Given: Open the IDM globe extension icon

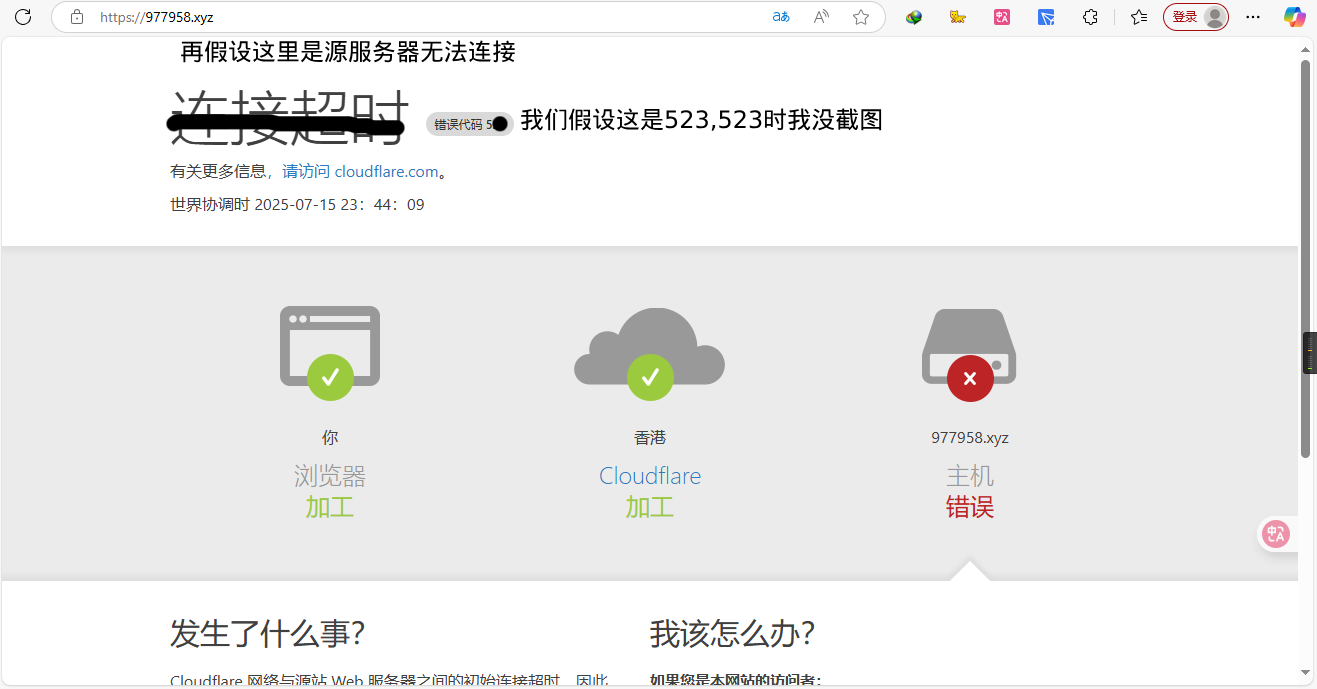Looking at the screenshot, I should (913, 17).
